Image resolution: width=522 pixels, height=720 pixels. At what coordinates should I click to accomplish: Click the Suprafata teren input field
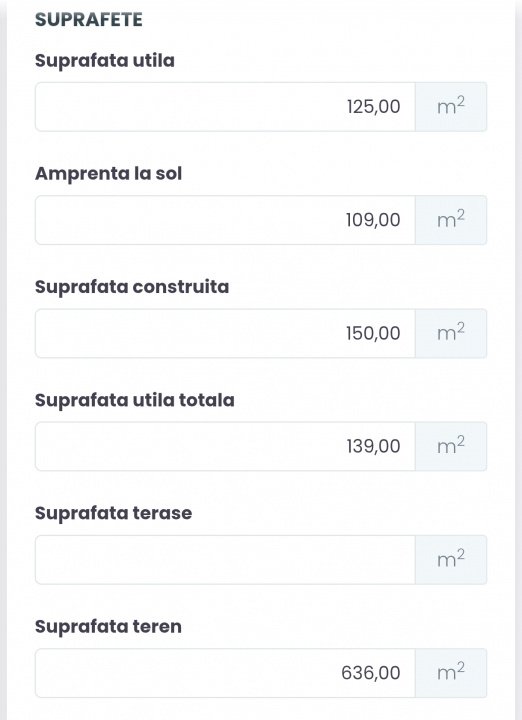[x=225, y=673]
